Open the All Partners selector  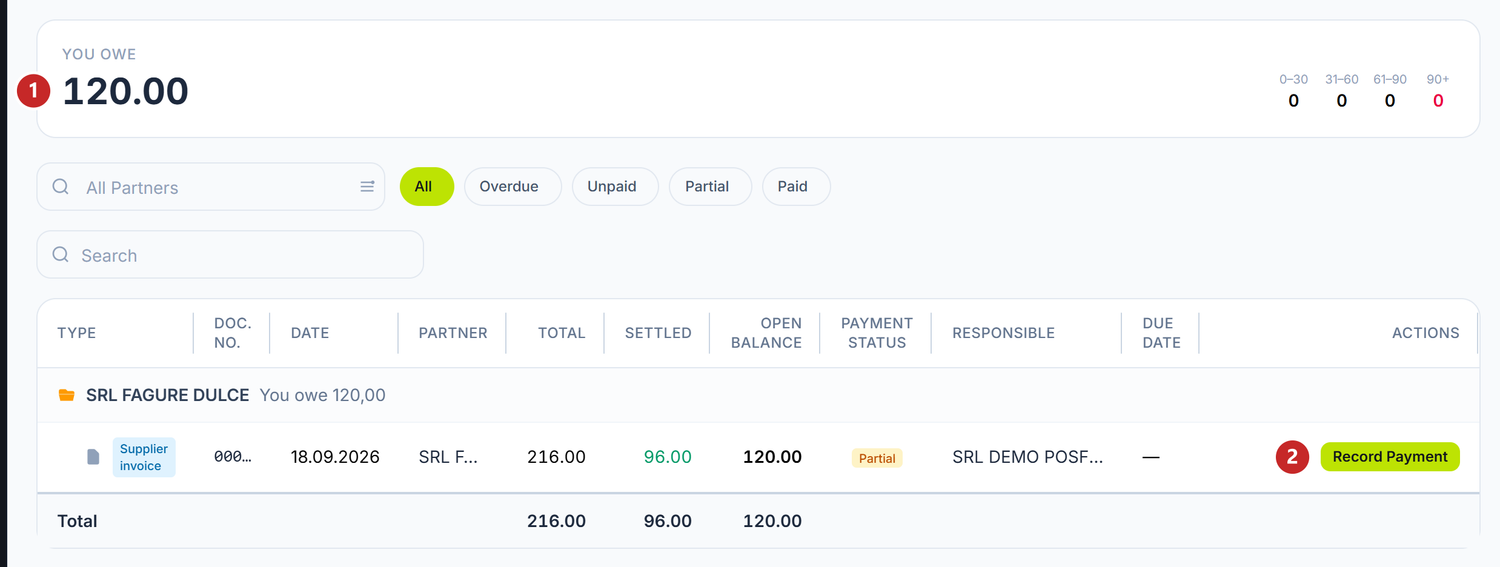point(211,187)
